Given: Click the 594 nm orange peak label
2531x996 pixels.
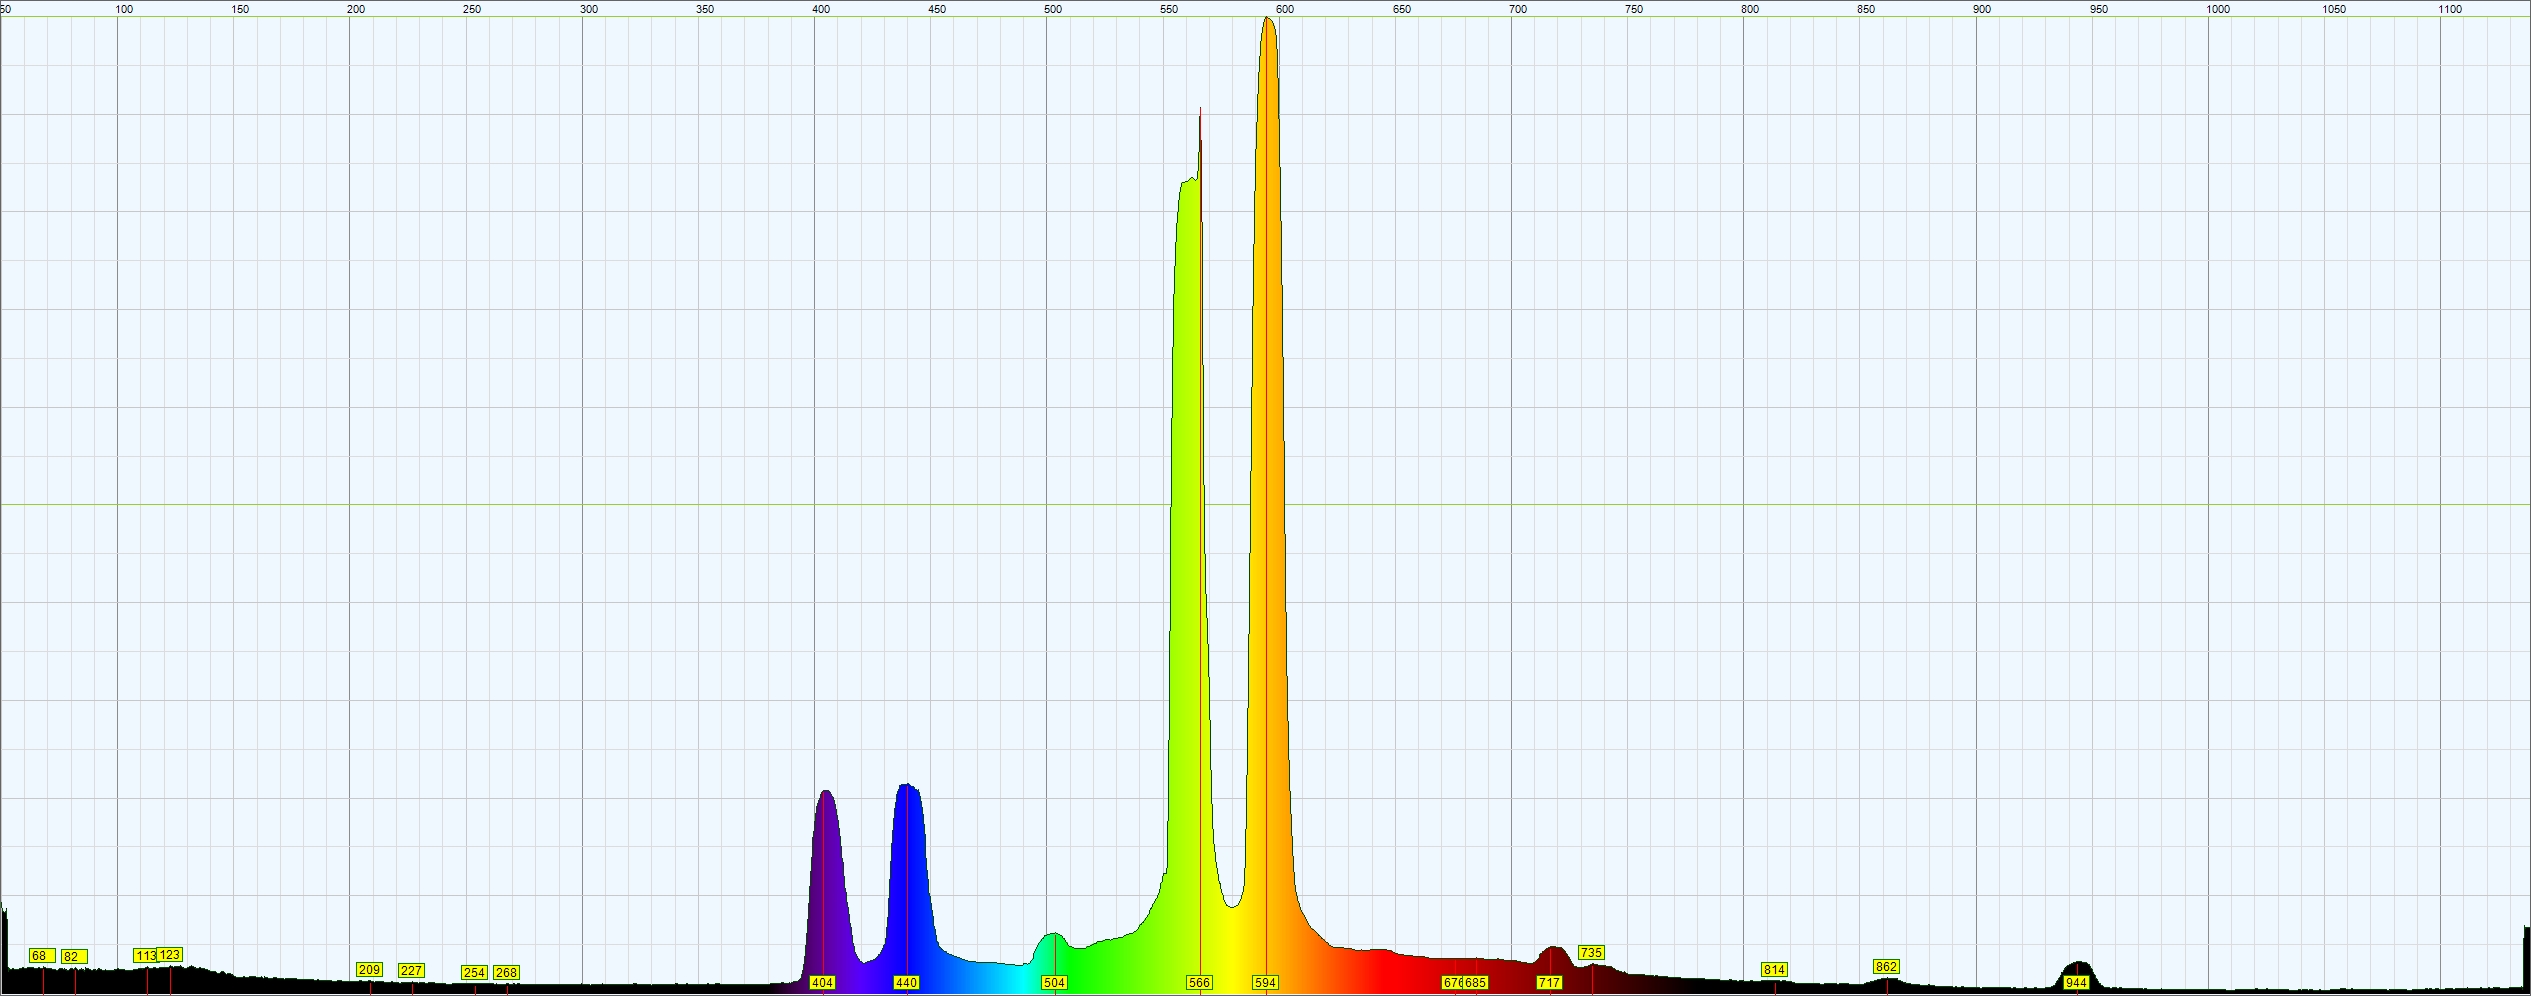Looking at the screenshot, I should (x=1265, y=983).
